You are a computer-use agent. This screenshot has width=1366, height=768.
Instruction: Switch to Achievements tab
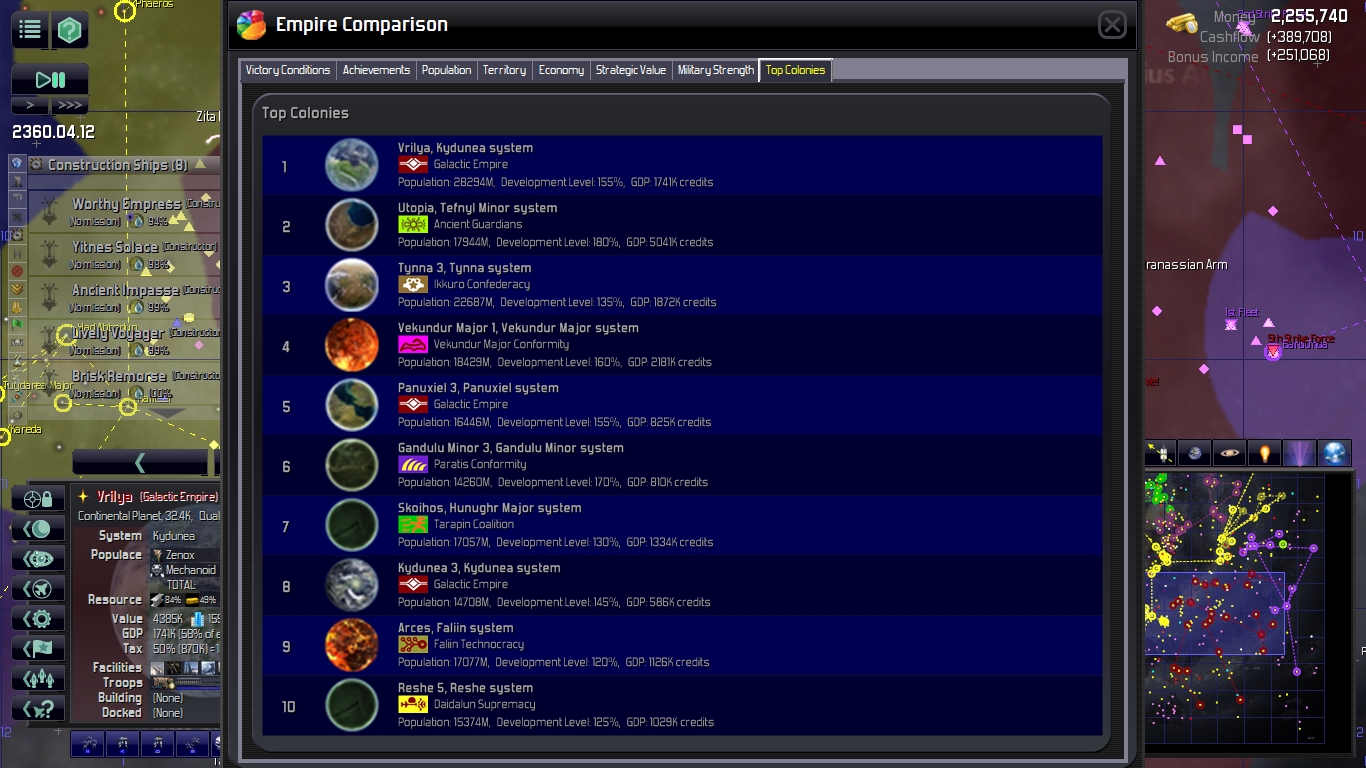point(376,70)
